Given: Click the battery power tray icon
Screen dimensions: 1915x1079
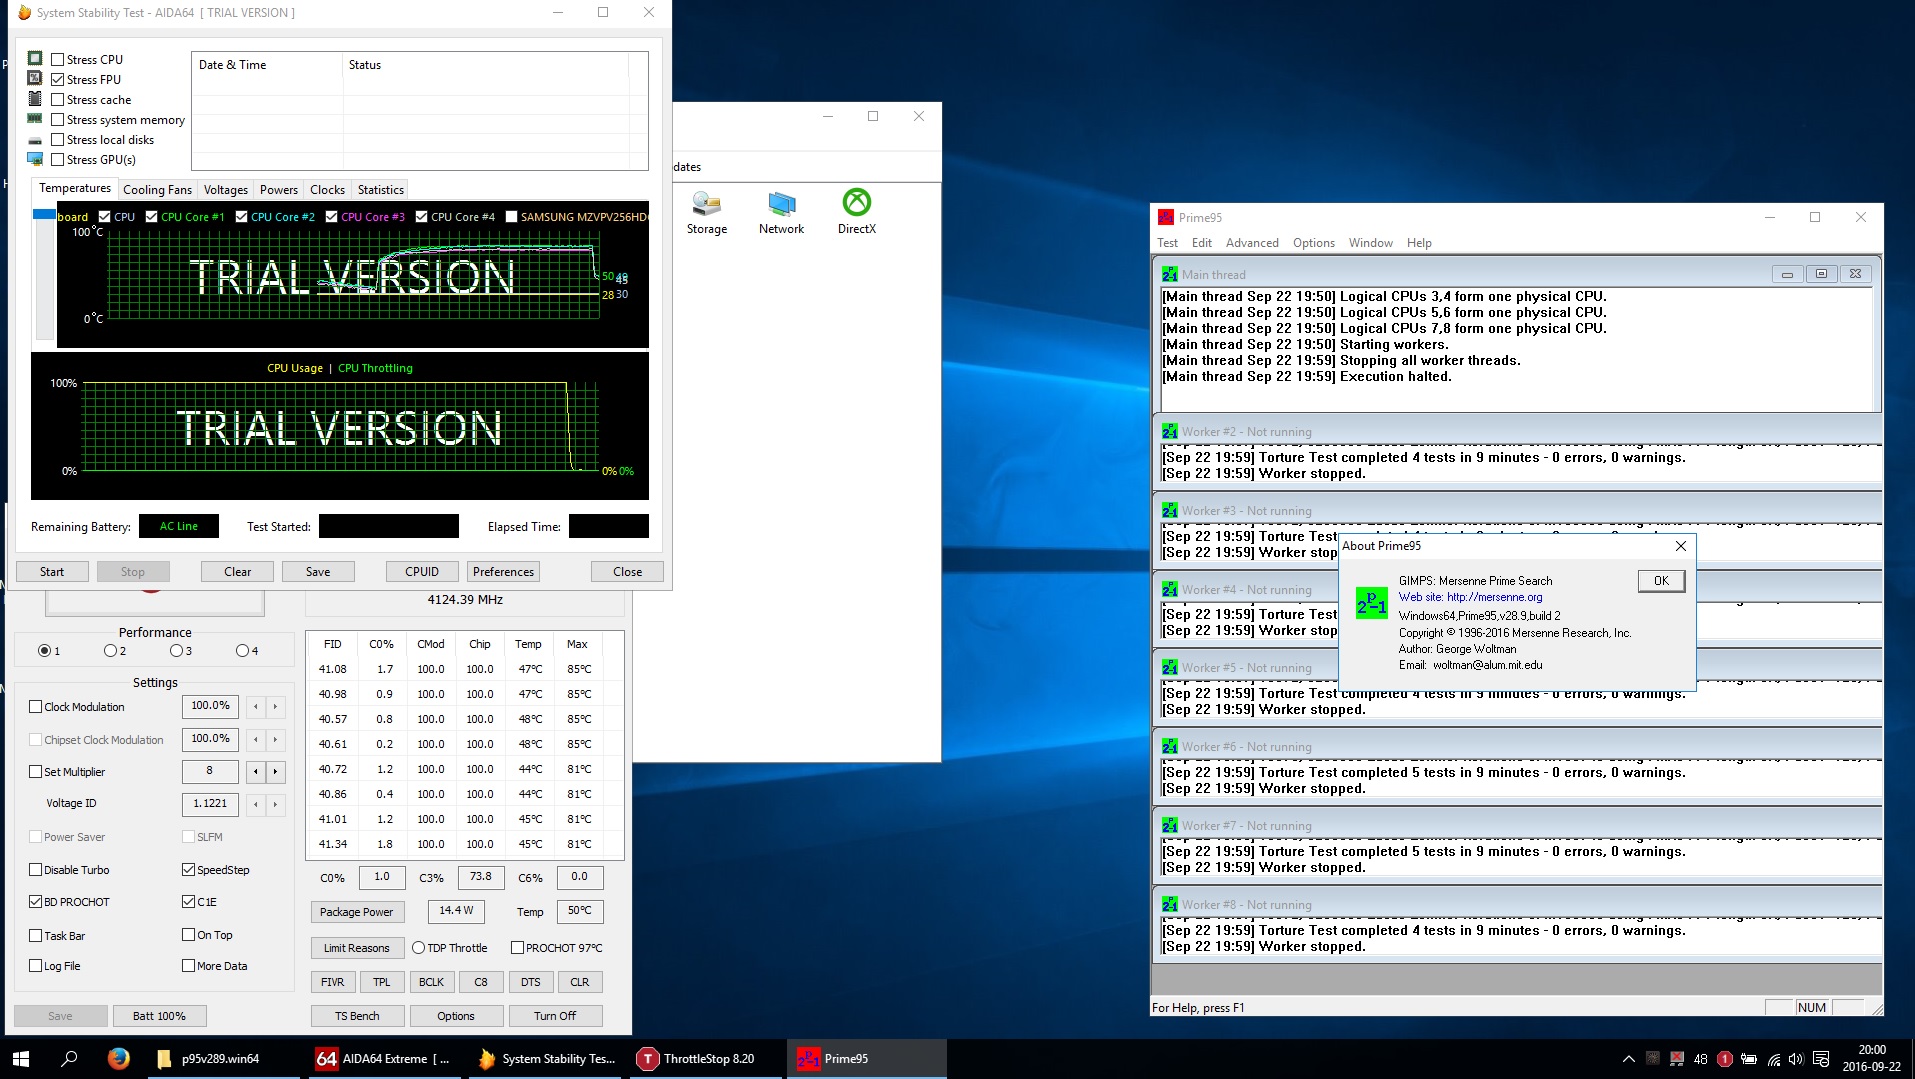Looking at the screenshot, I should [x=1749, y=1059].
